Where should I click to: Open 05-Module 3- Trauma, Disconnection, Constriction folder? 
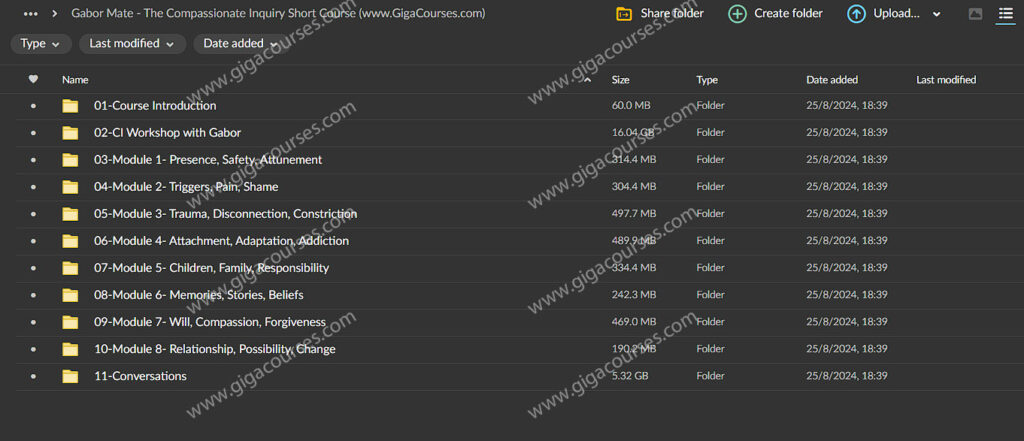click(225, 214)
